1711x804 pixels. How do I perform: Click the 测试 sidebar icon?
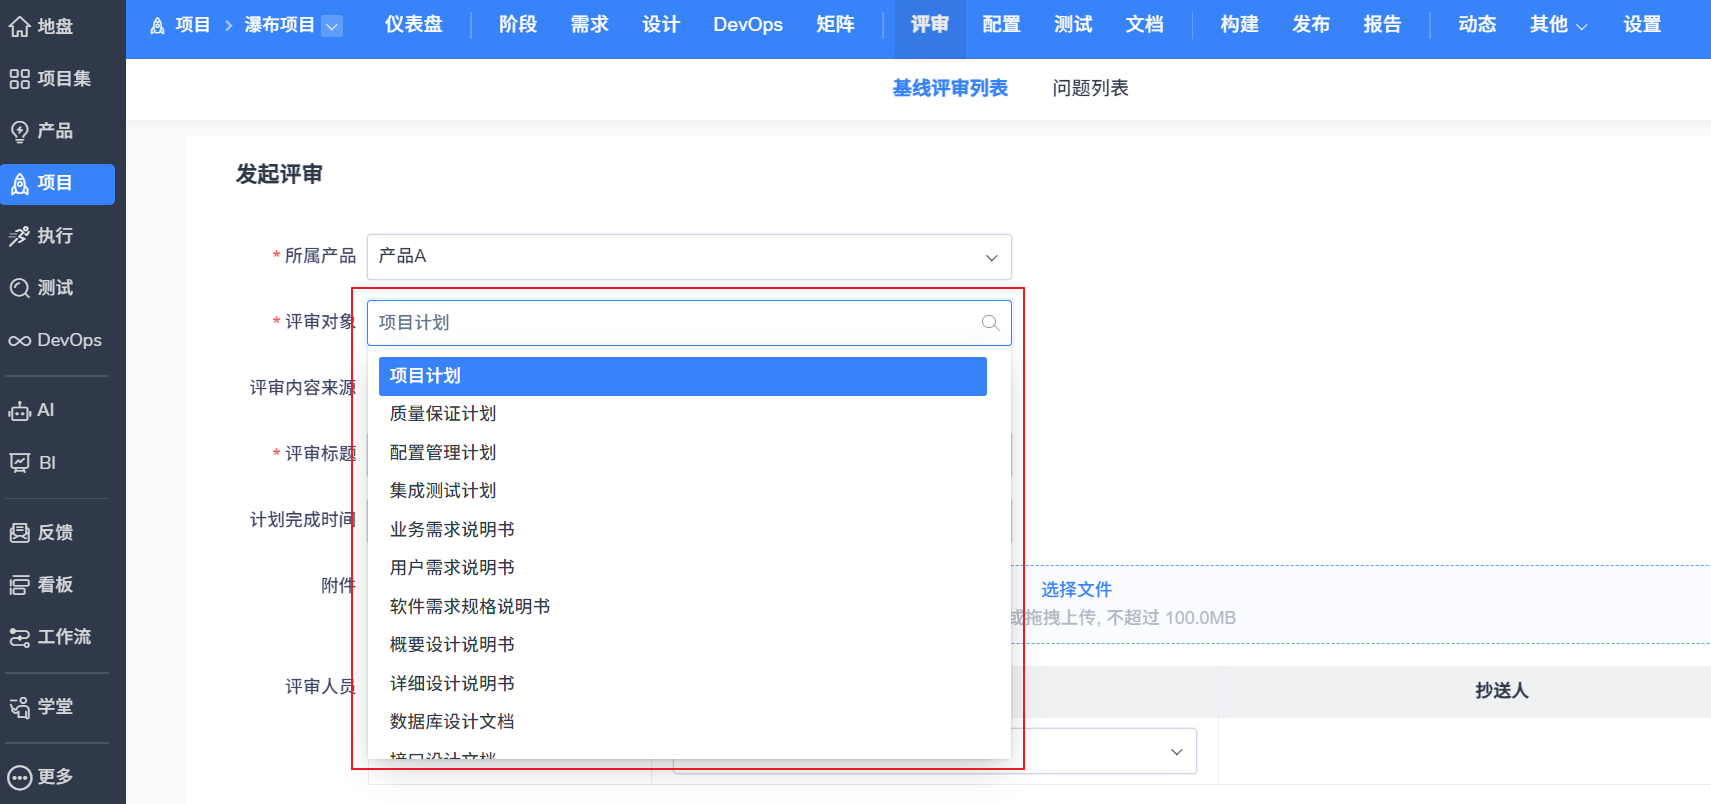tap(20, 288)
